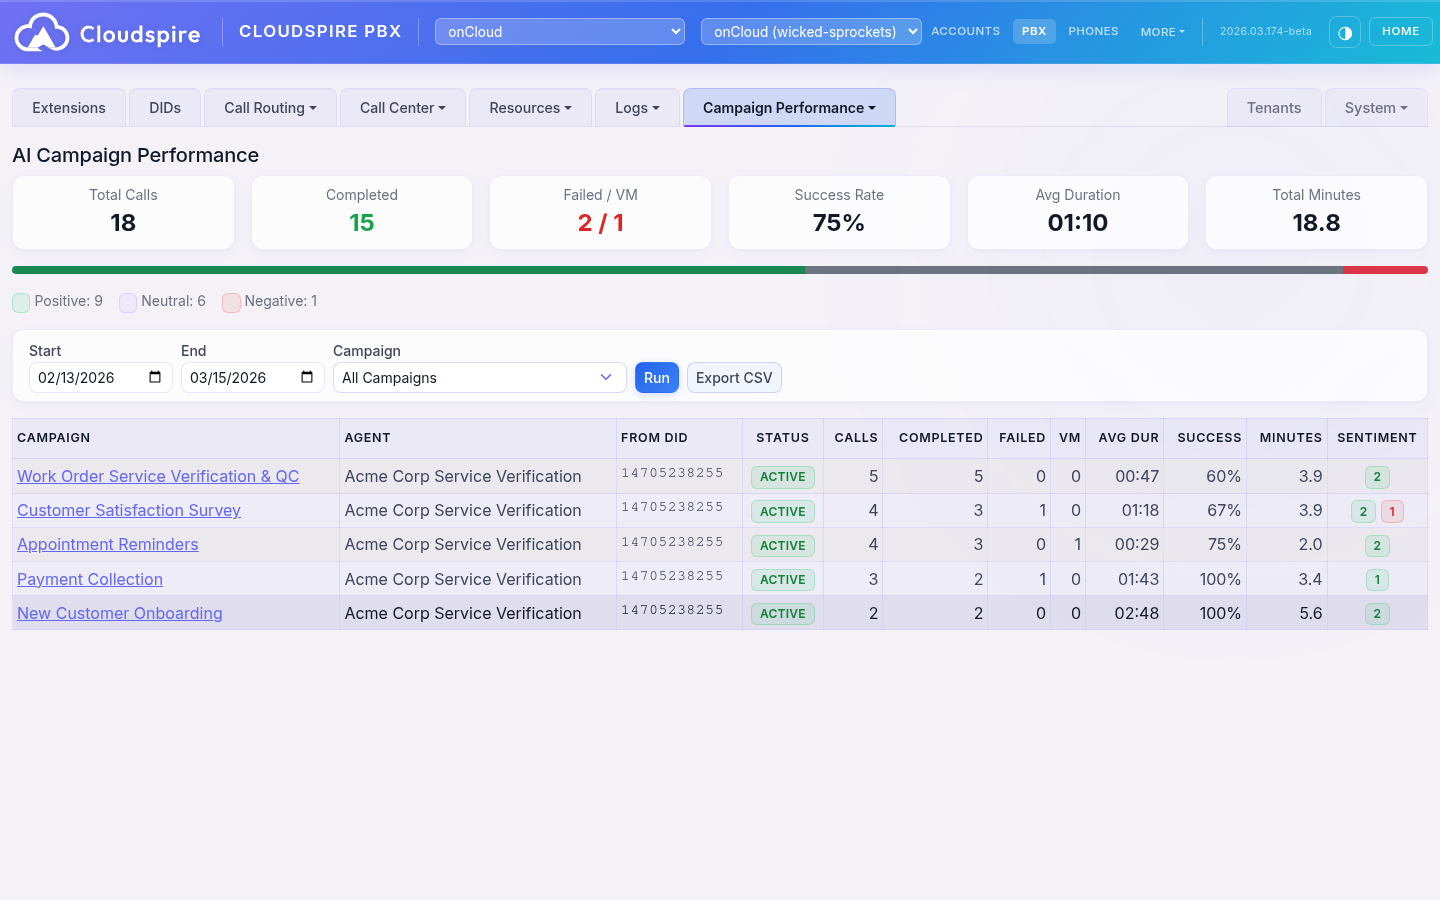Toggle dark mode with the contrast icon

[x=1344, y=31]
